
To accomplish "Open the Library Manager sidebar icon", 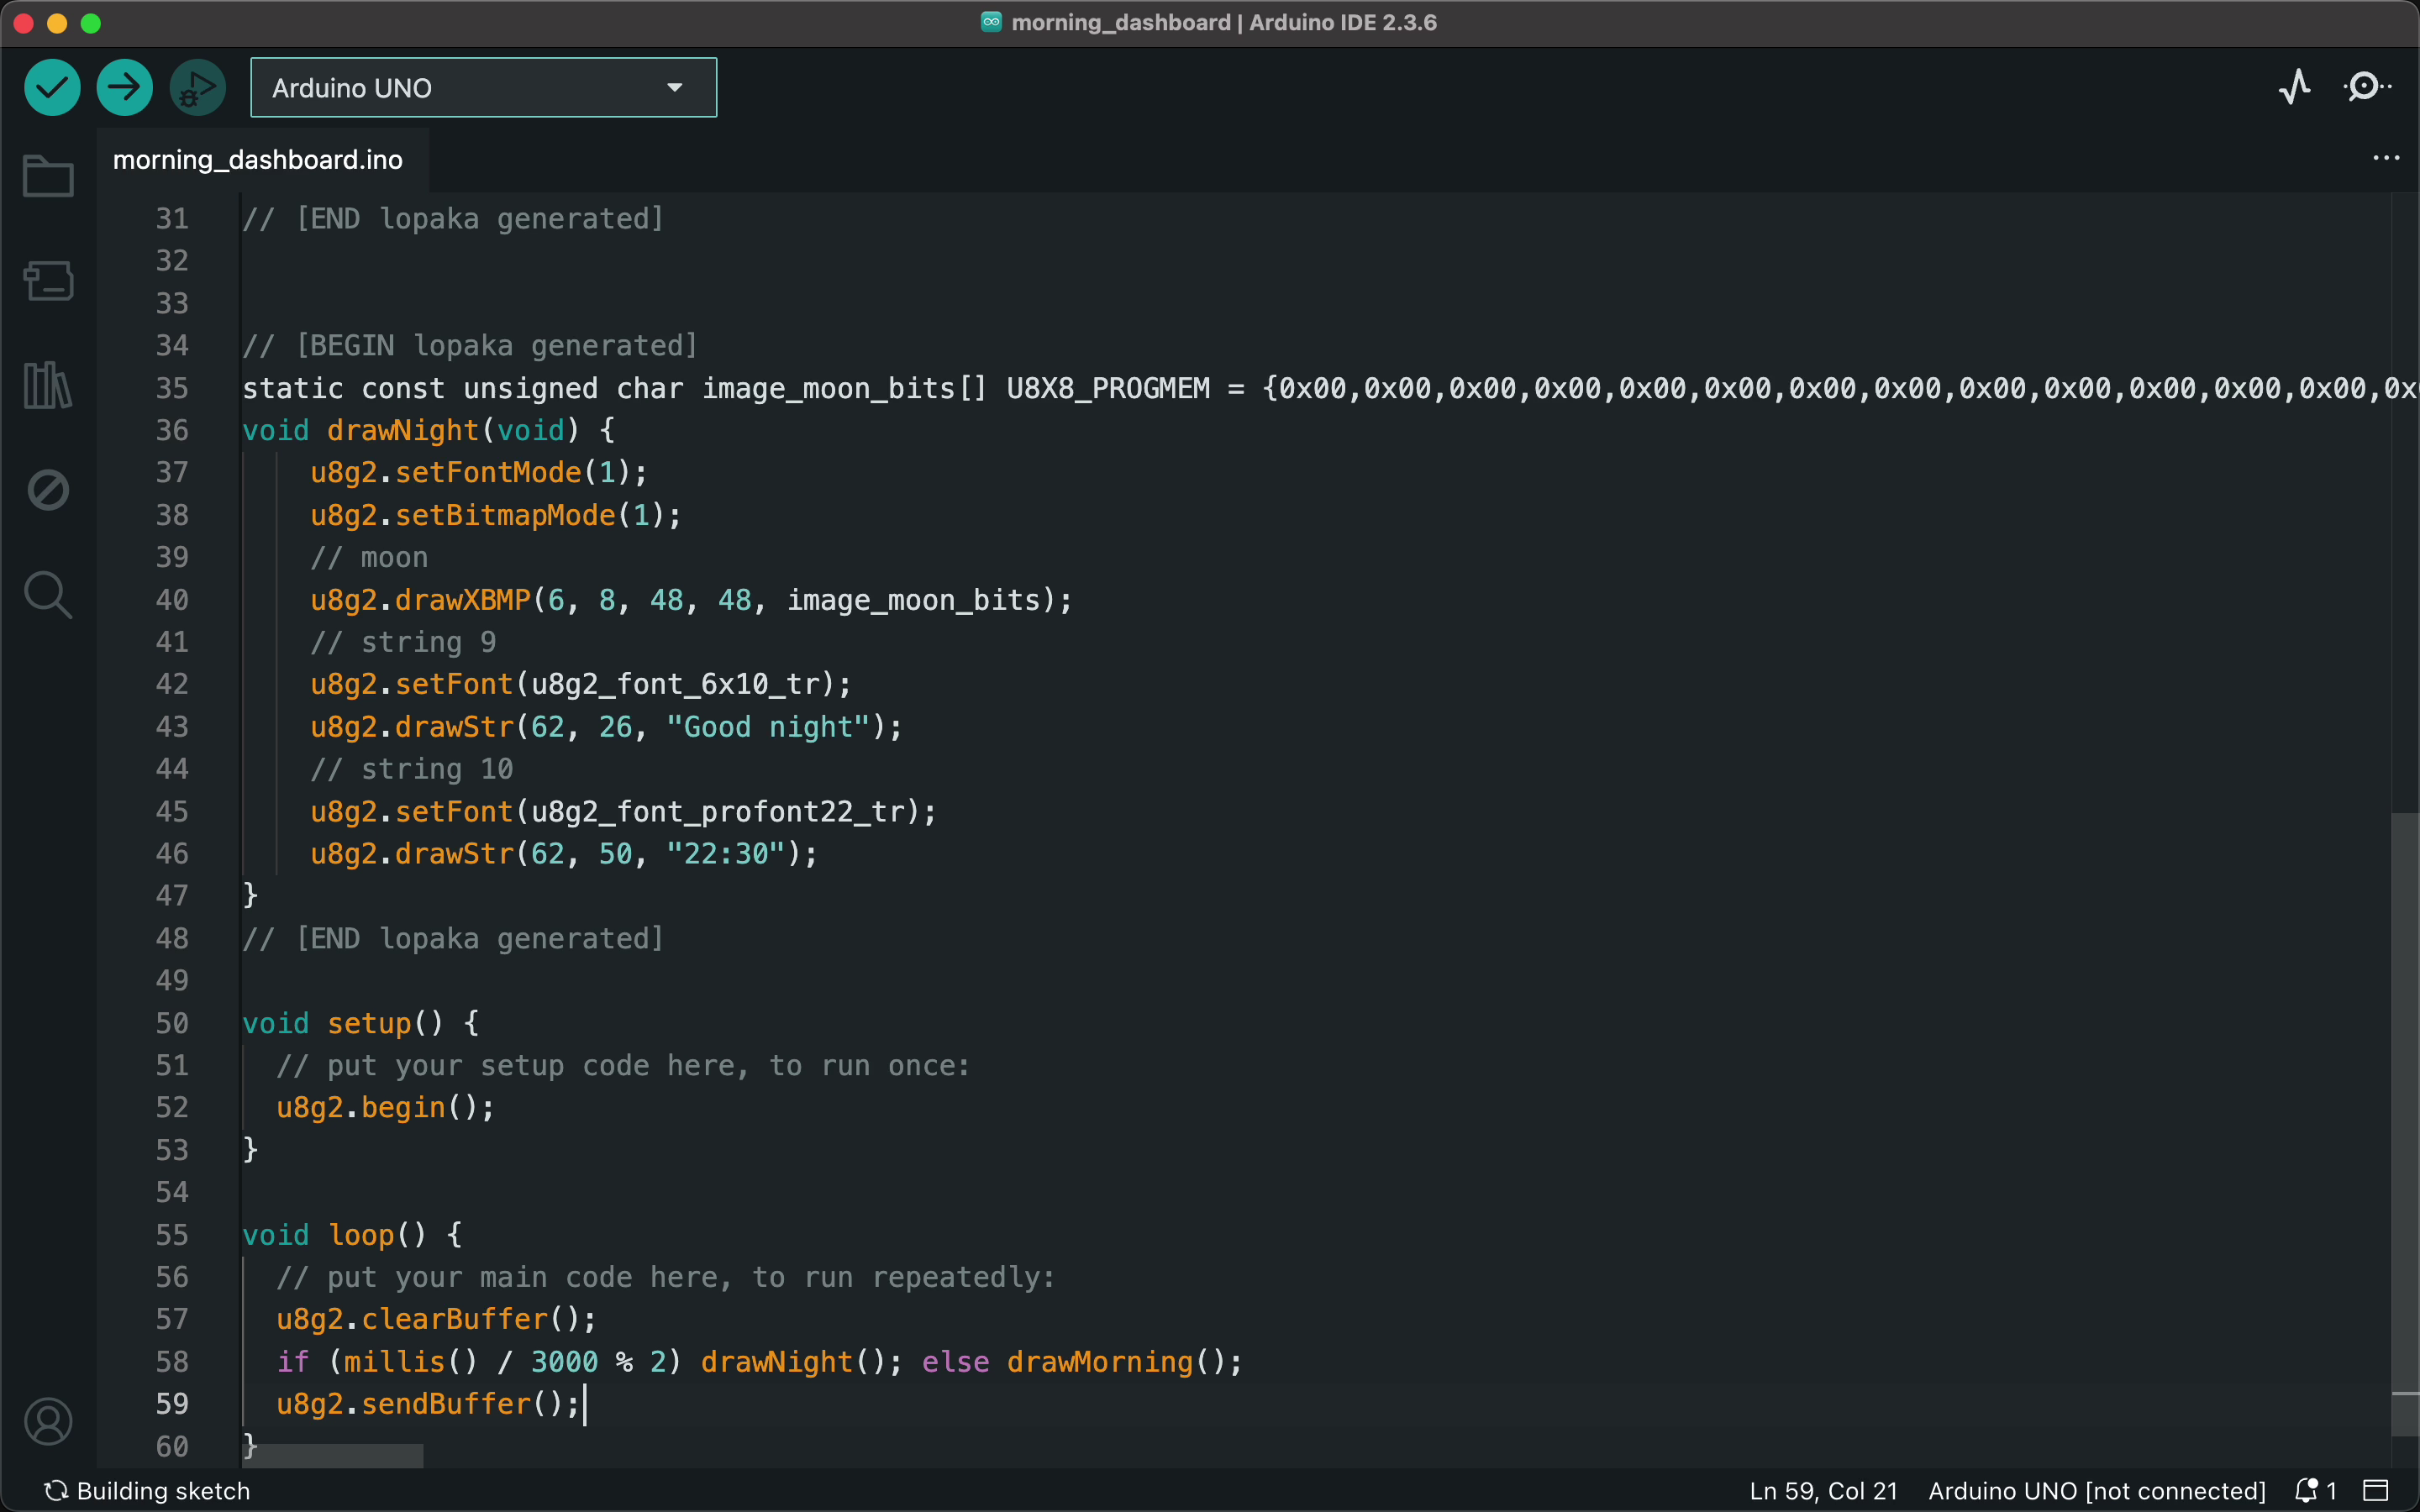I will tap(48, 385).
